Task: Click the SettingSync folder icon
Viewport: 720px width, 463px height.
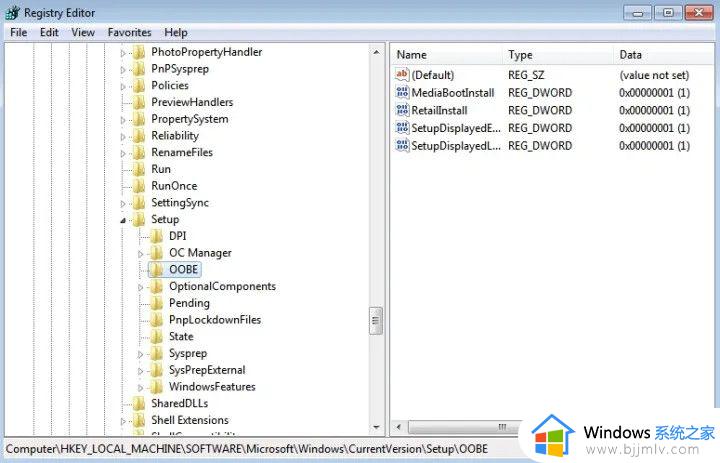Action: (x=139, y=203)
